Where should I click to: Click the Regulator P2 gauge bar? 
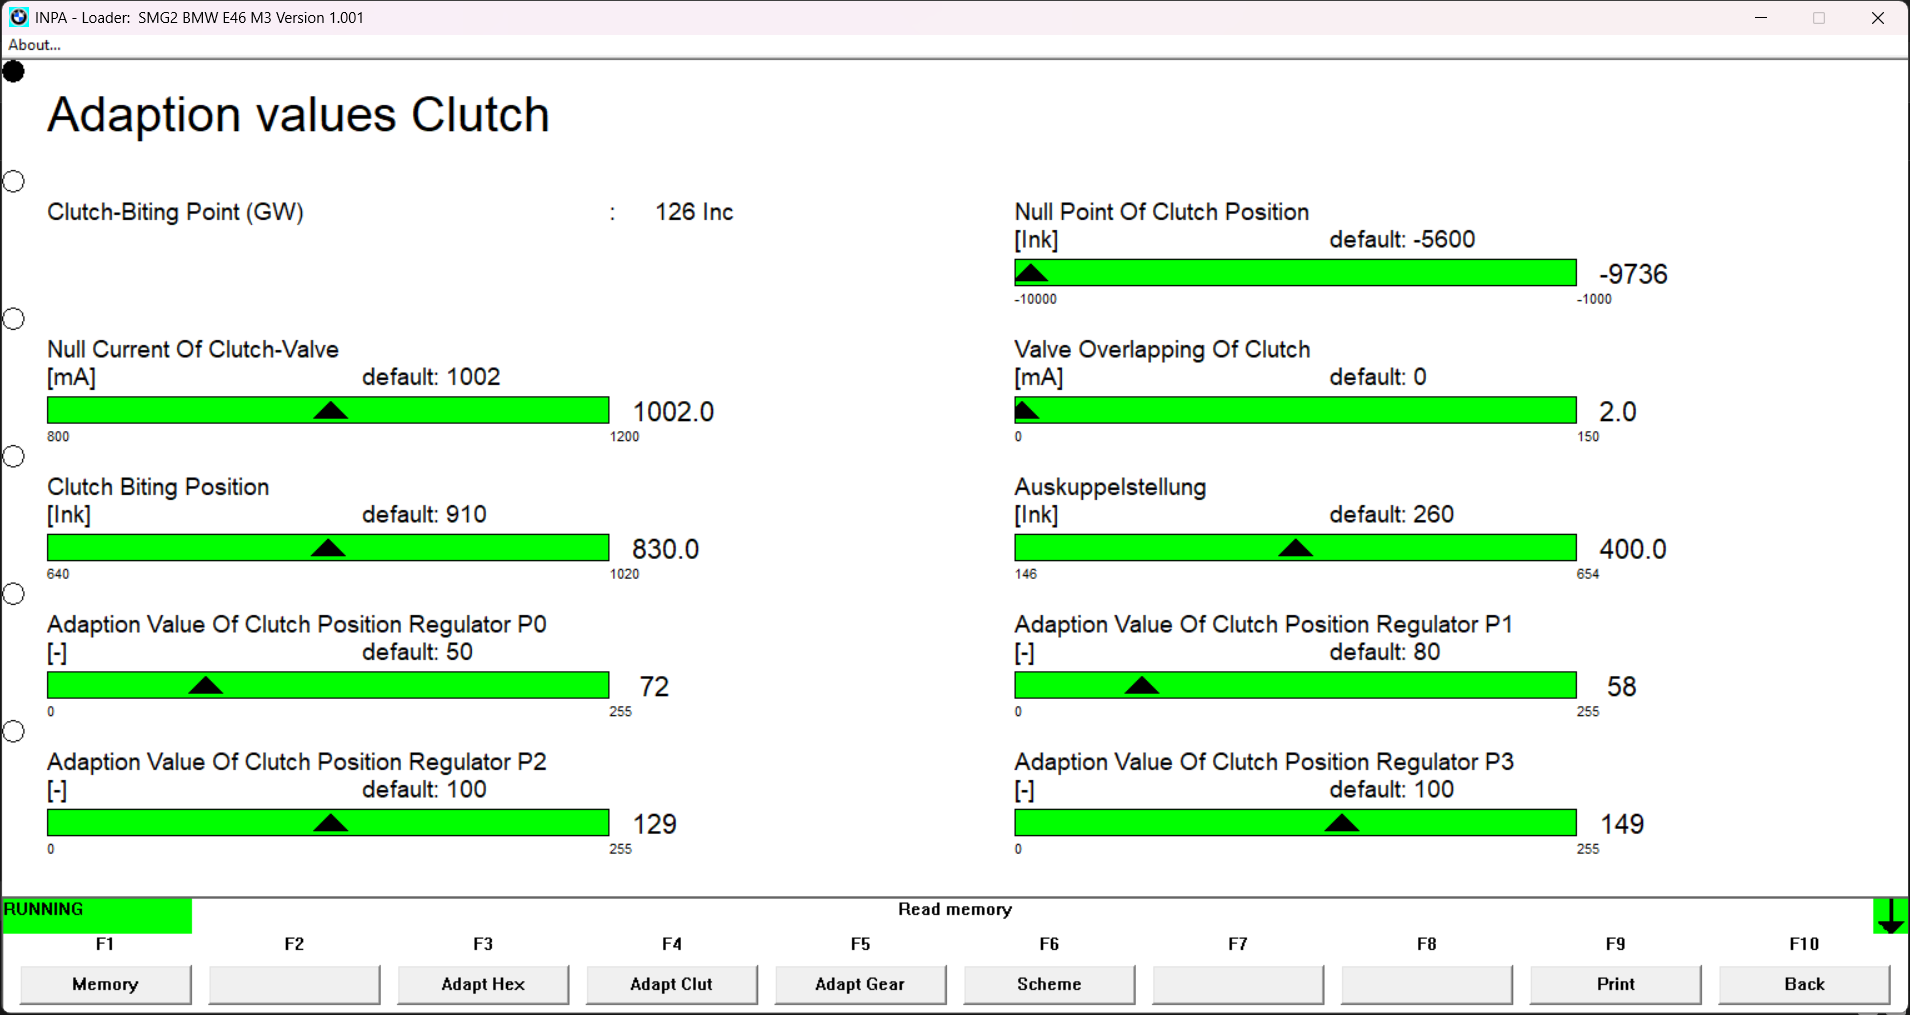point(328,823)
